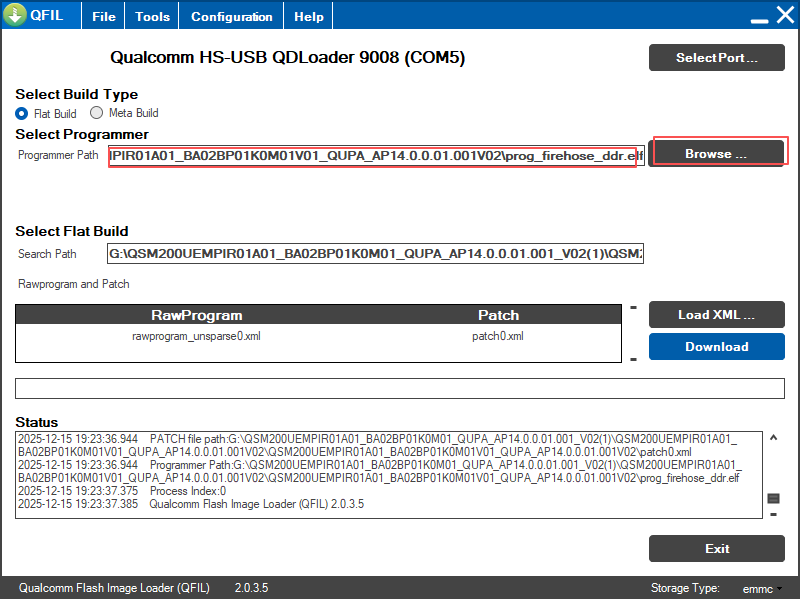The height and width of the screenshot is (599, 800).
Task: Click the minus icon left of Download button
Action: pos(633,357)
